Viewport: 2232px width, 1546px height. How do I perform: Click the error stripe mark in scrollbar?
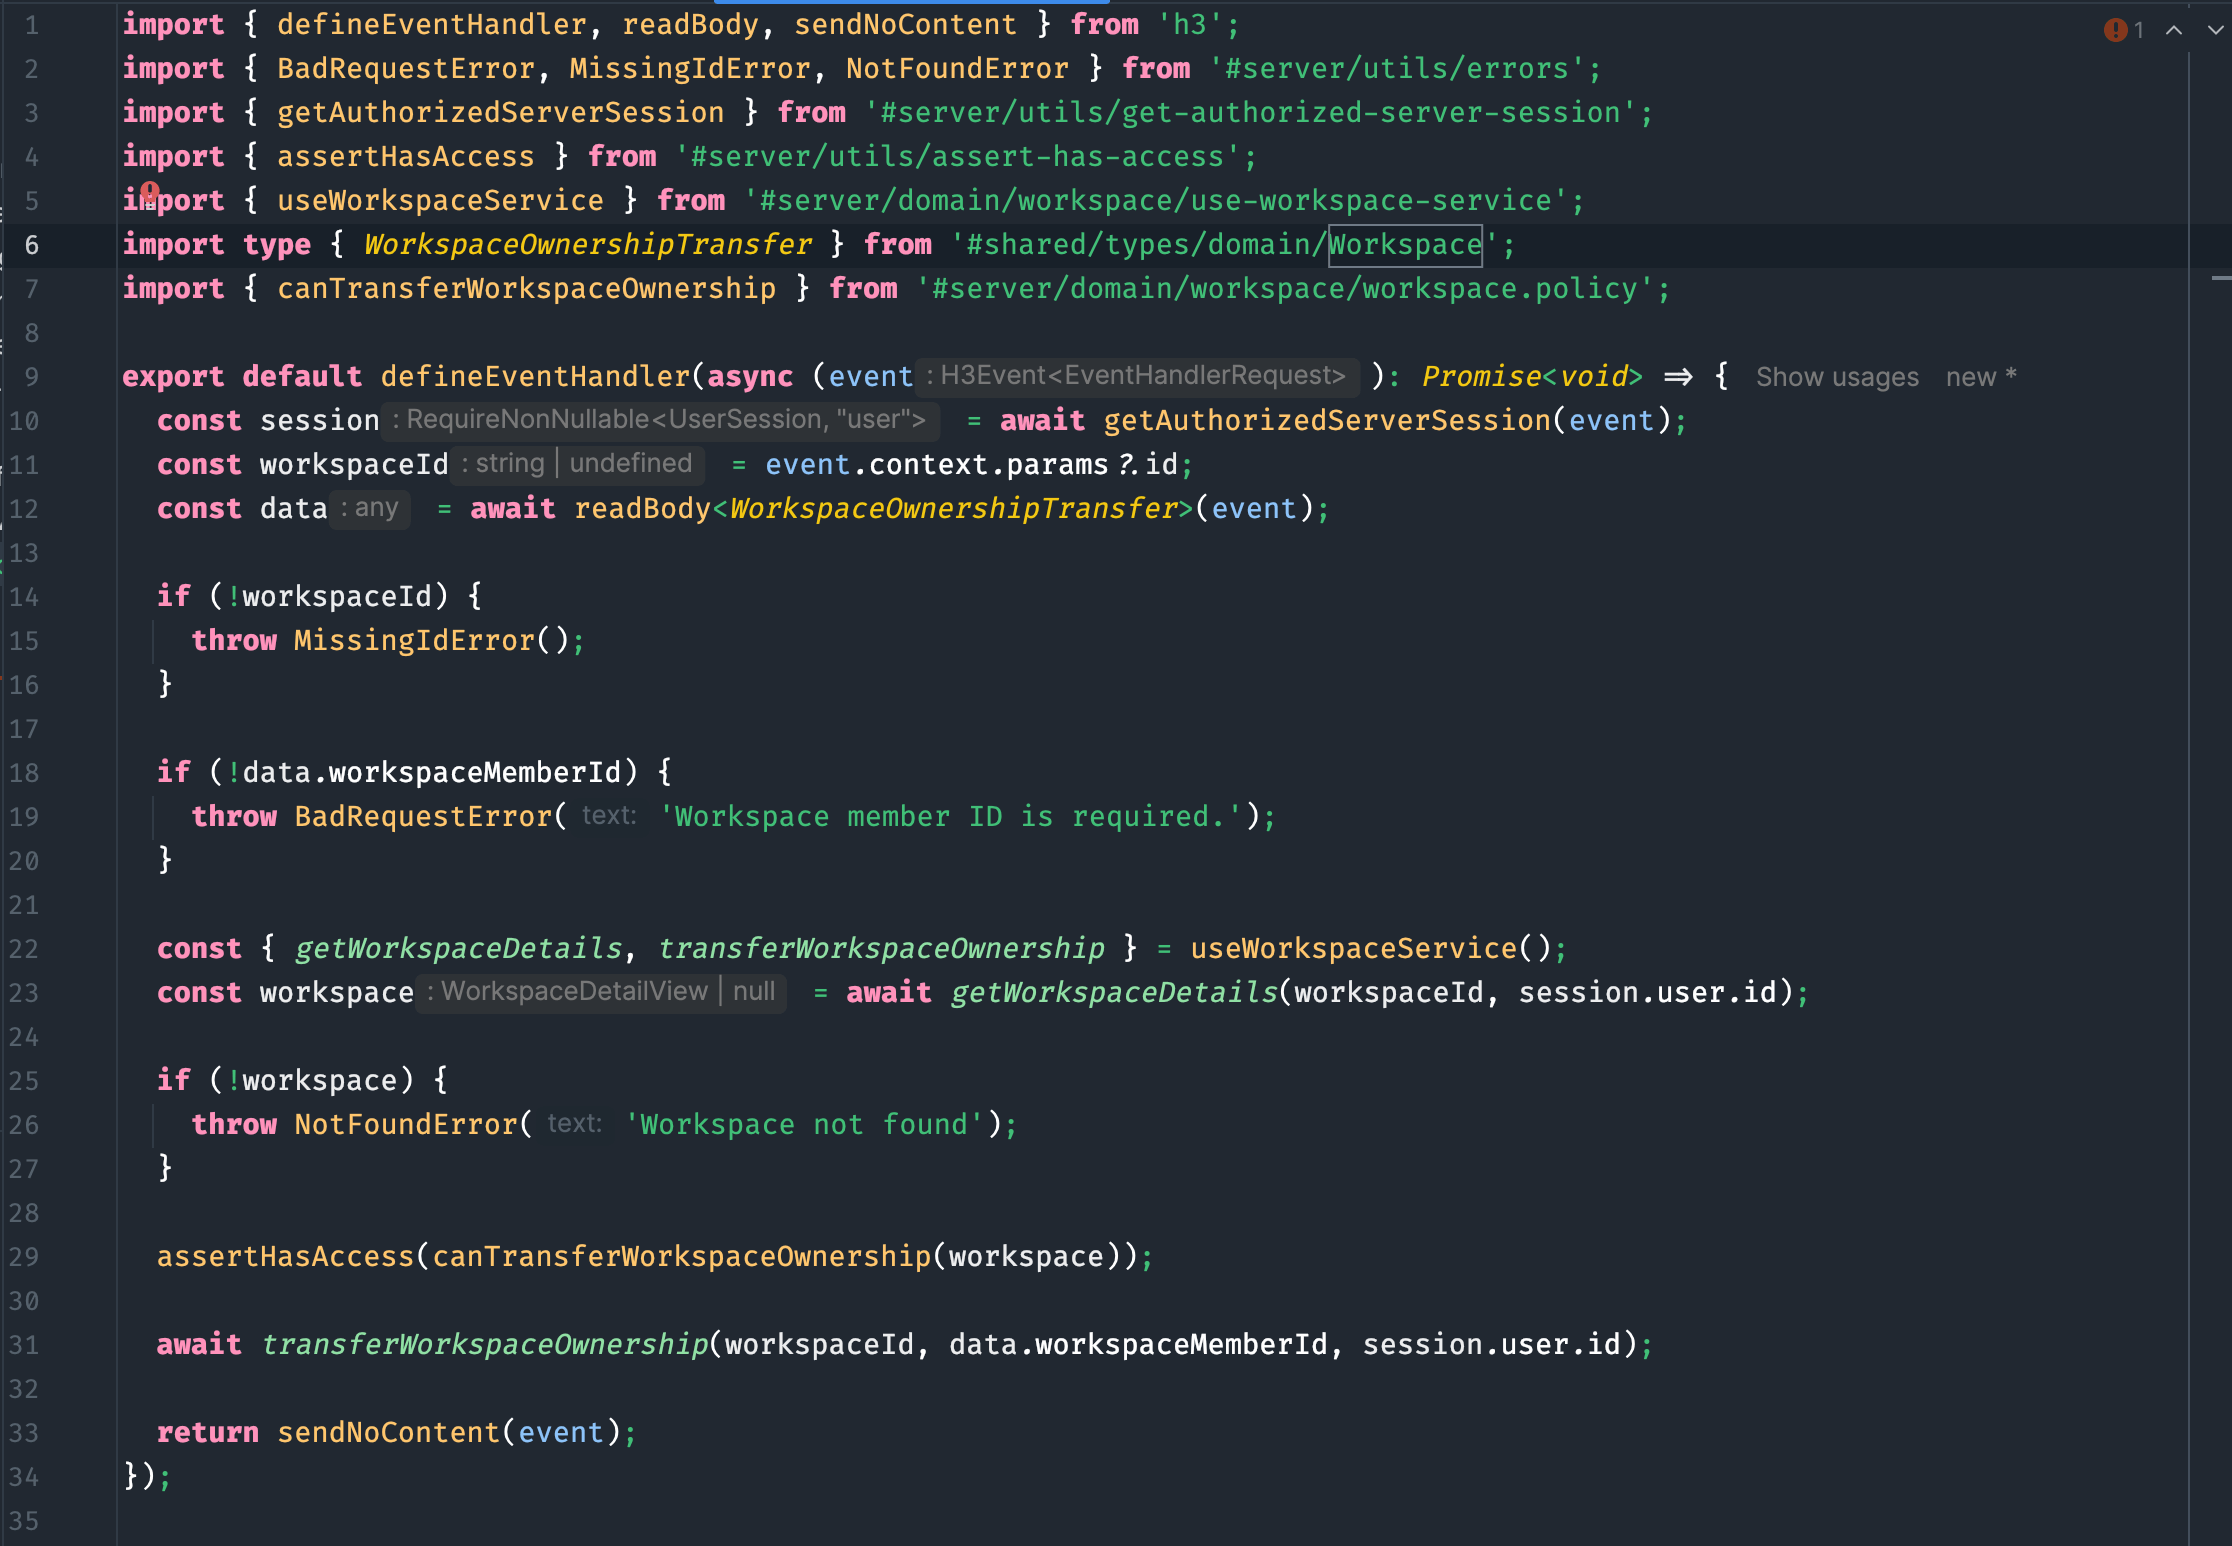(2221, 277)
